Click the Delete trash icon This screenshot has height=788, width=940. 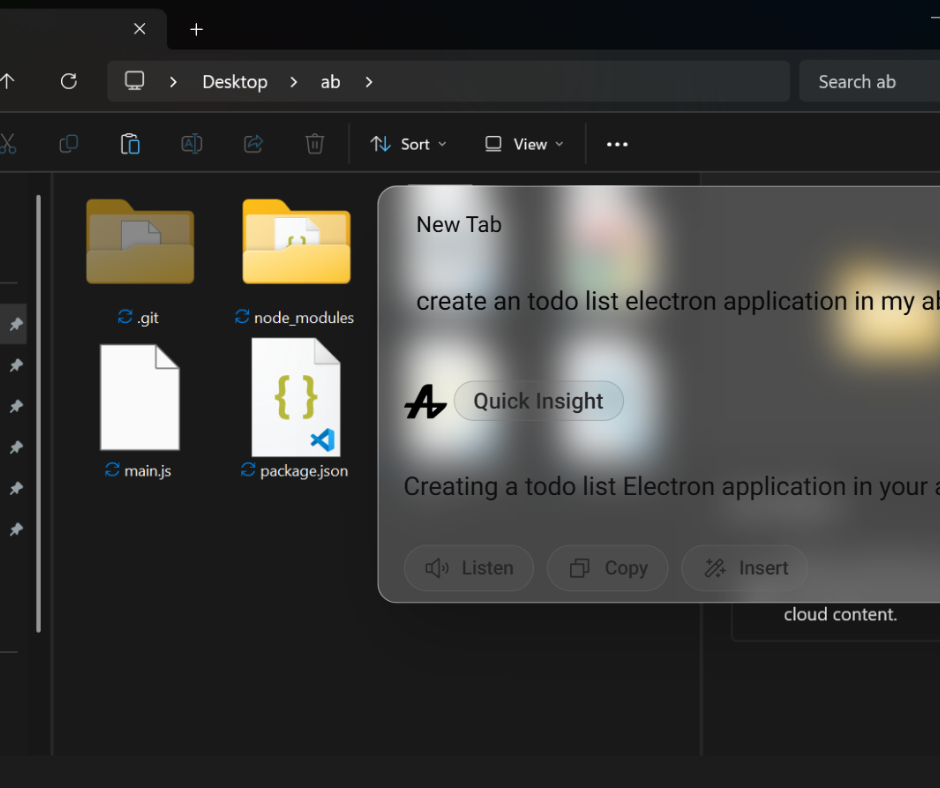pos(315,144)
